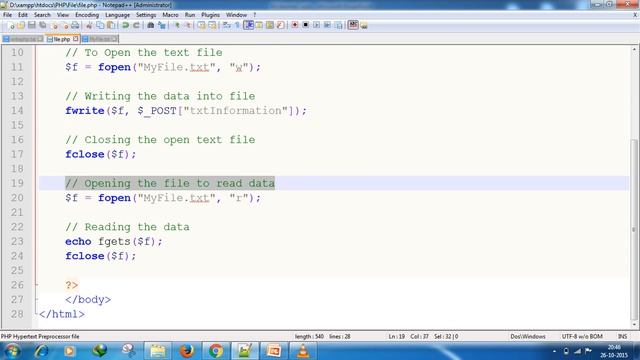Screen dimensions: 640x360
Task: Click the line 28 </html> tag
Action: (x=62, y=314)
